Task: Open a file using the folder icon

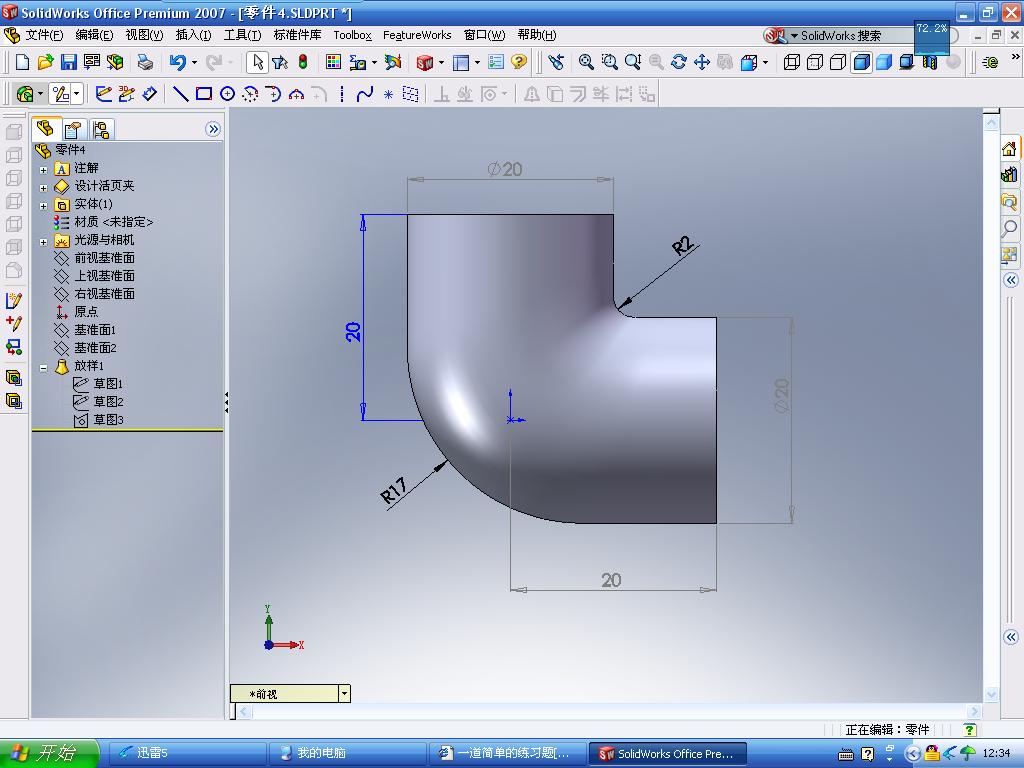Action: (45, 62)
